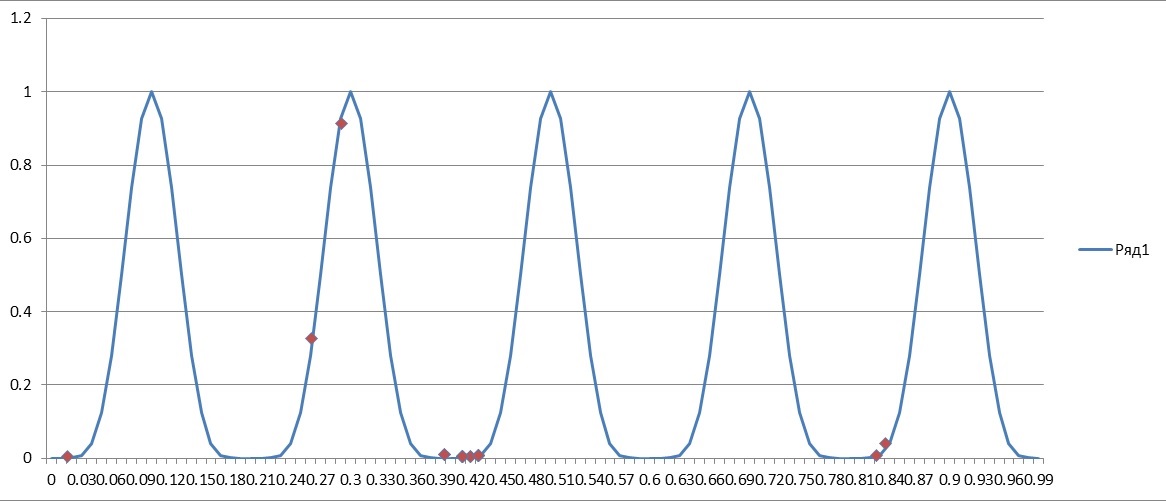Select the first peak of the blue curve
Screen dimensions: 1166x501
151,92
